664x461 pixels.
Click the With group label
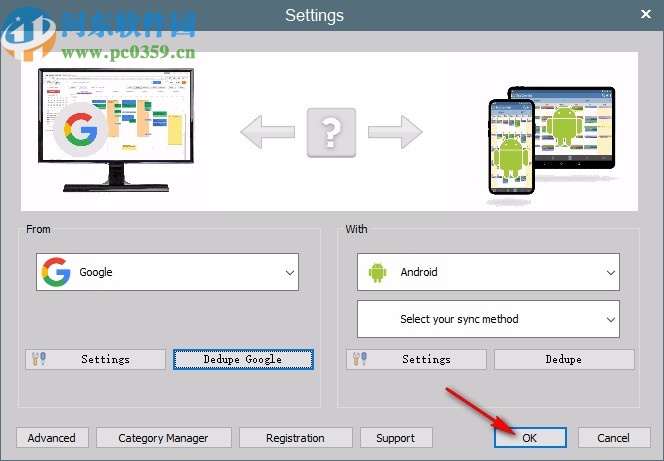pyautogui.click(x=356, y=229)
